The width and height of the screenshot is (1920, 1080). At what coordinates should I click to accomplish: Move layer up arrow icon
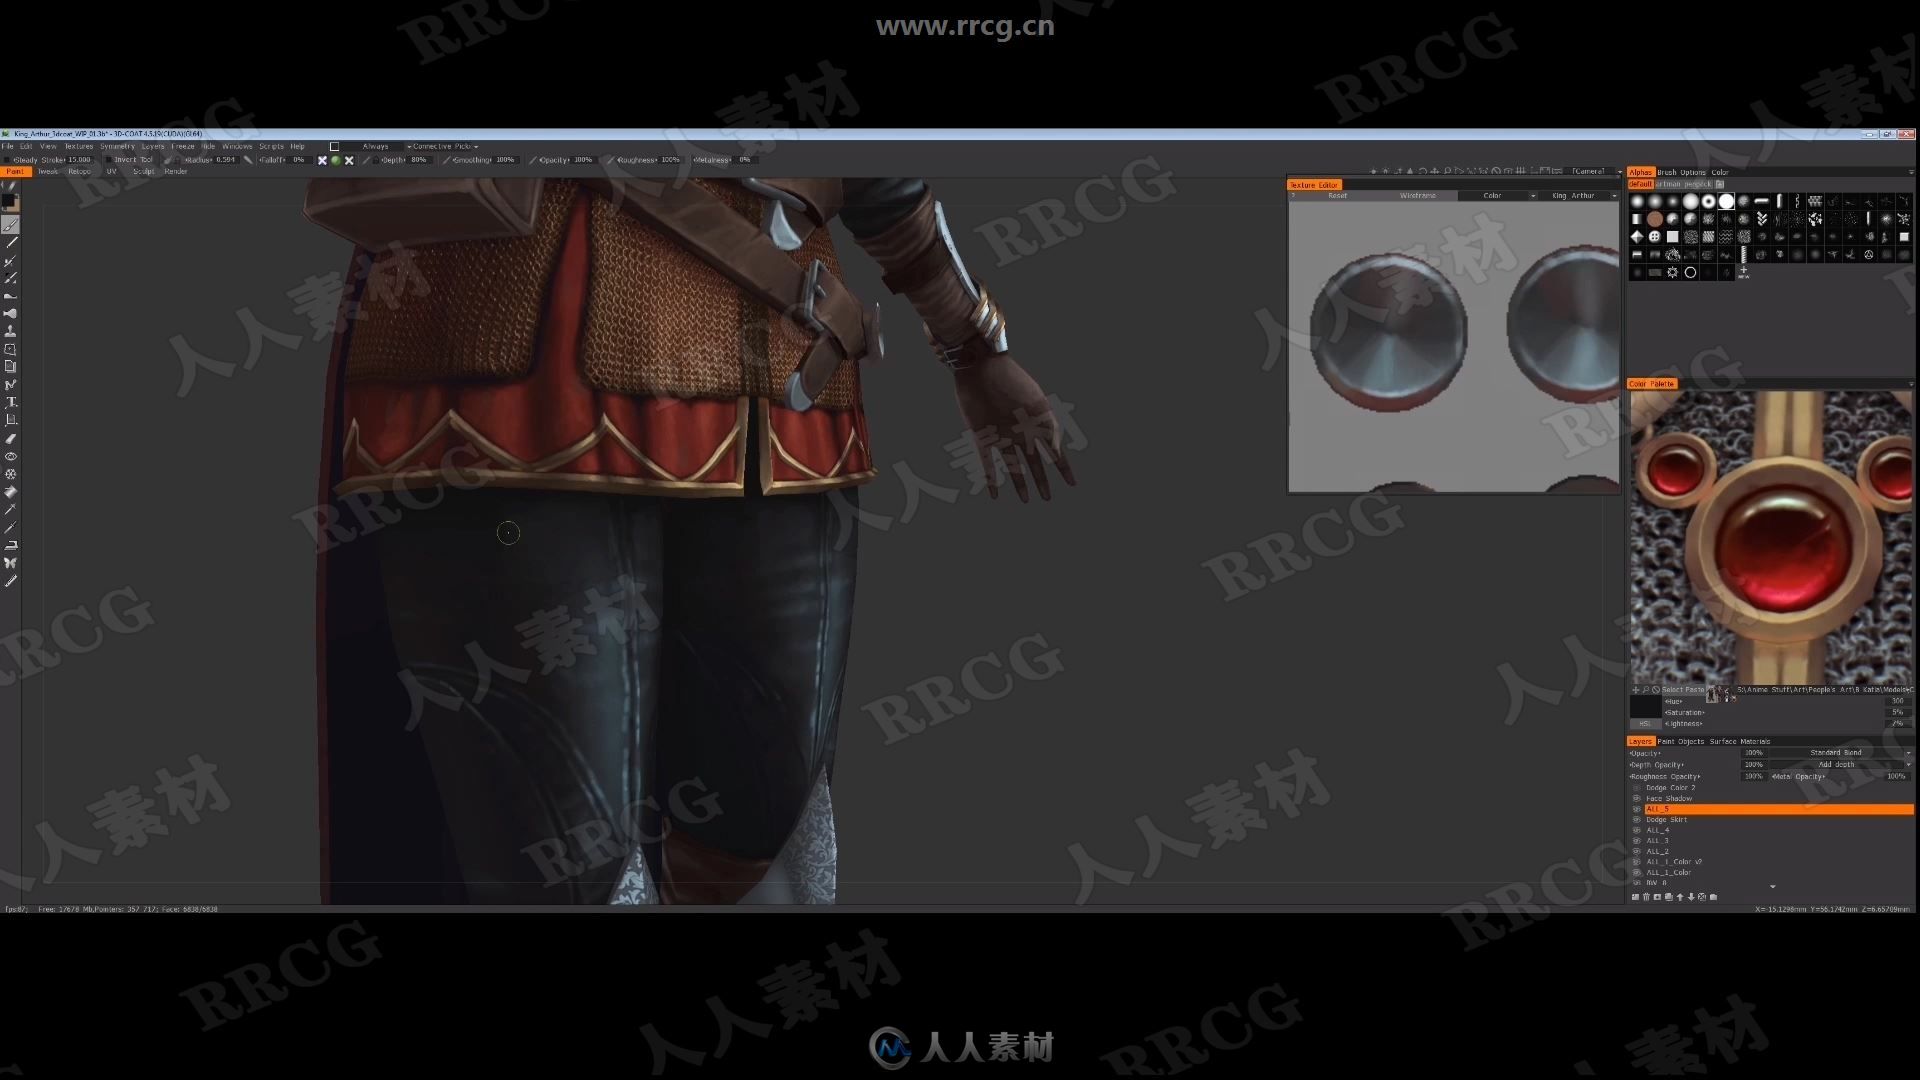click(1680, 897)
